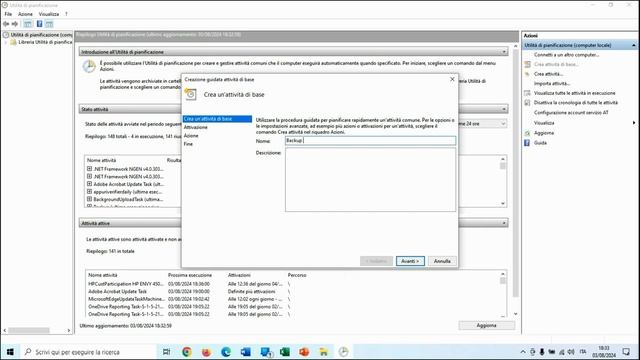
Task: Select Azione step in wizard
Action: tap(191, 136)
